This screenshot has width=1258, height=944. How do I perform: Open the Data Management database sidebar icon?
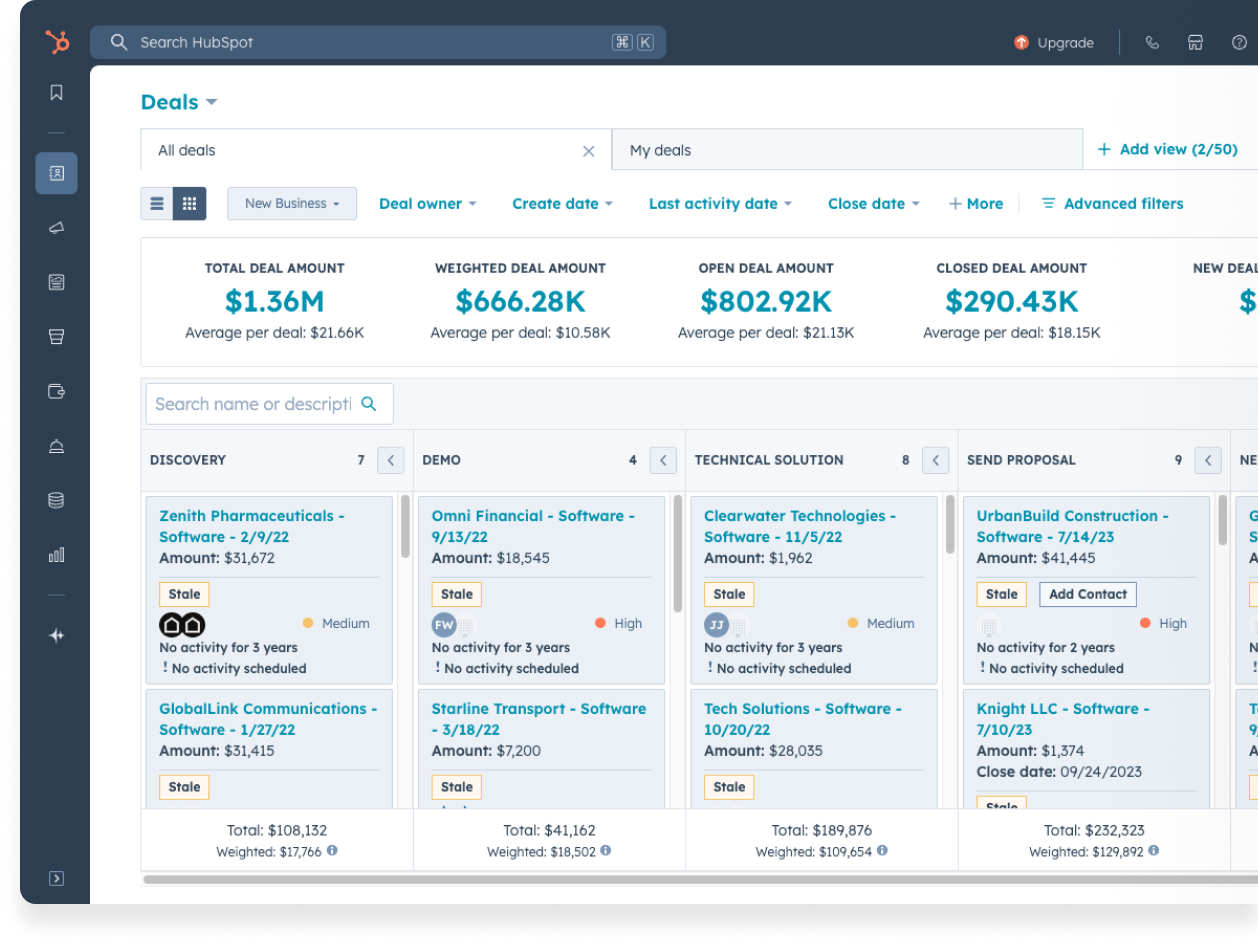(57, 500)
